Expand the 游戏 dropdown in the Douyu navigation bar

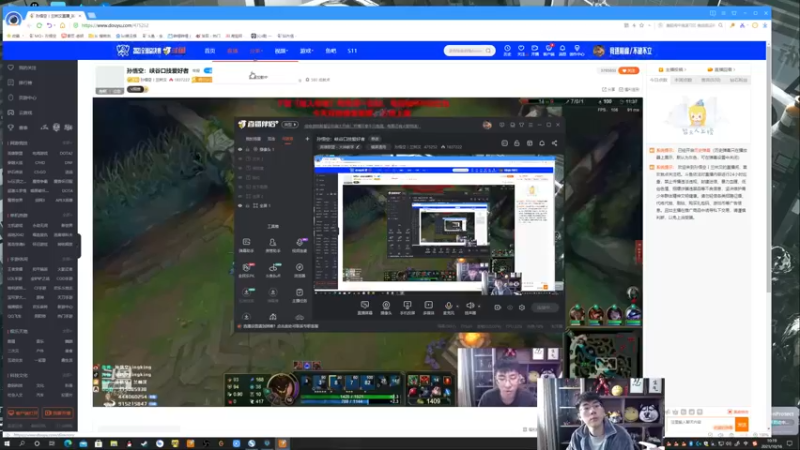306,51
